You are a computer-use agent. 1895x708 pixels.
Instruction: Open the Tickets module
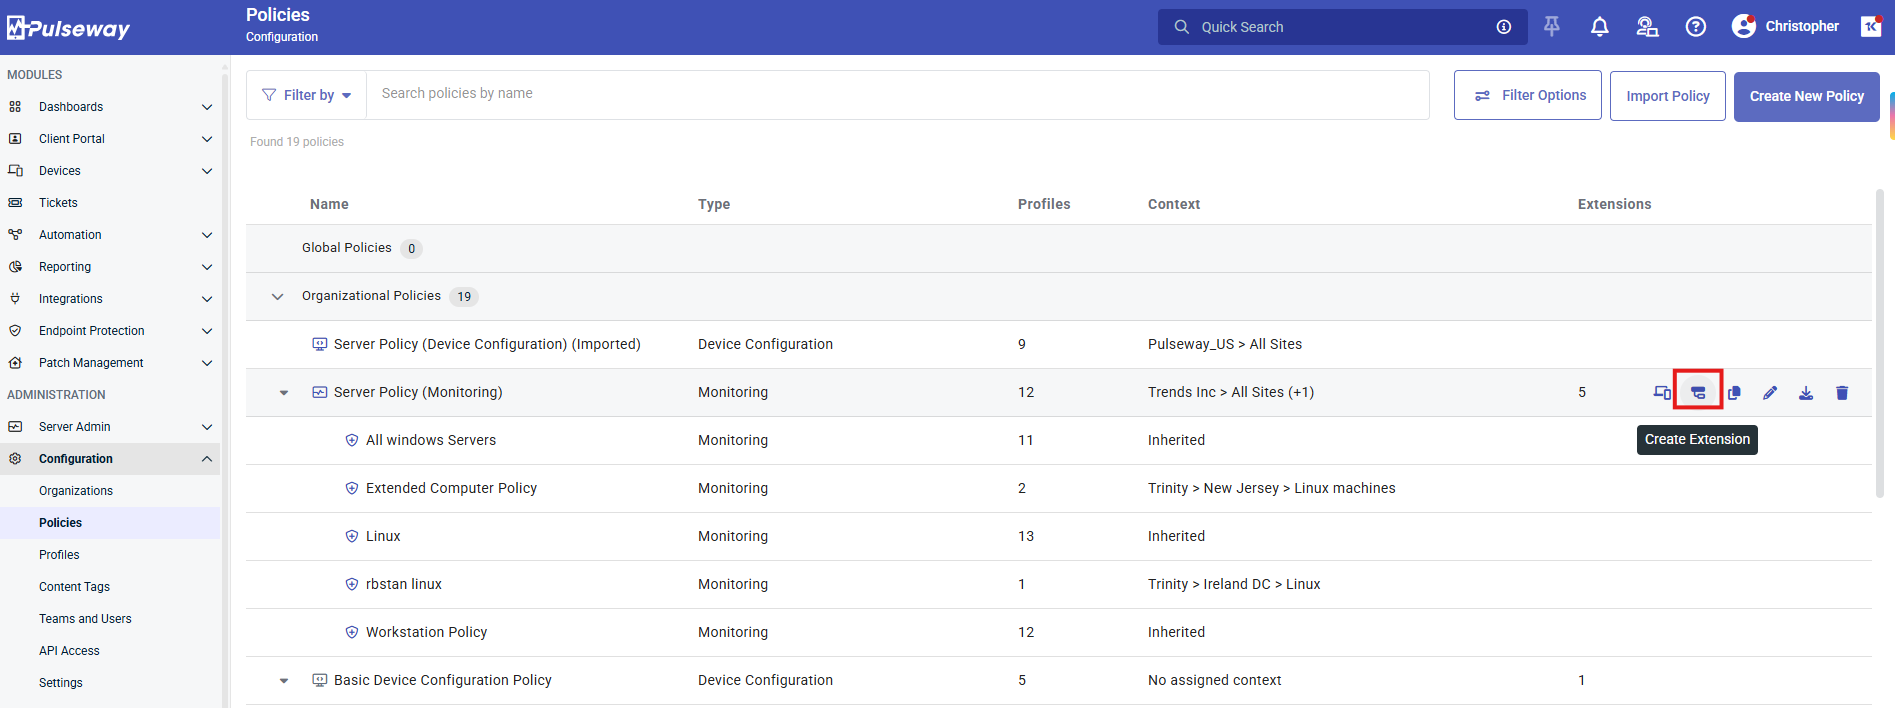tap(58, 203)
